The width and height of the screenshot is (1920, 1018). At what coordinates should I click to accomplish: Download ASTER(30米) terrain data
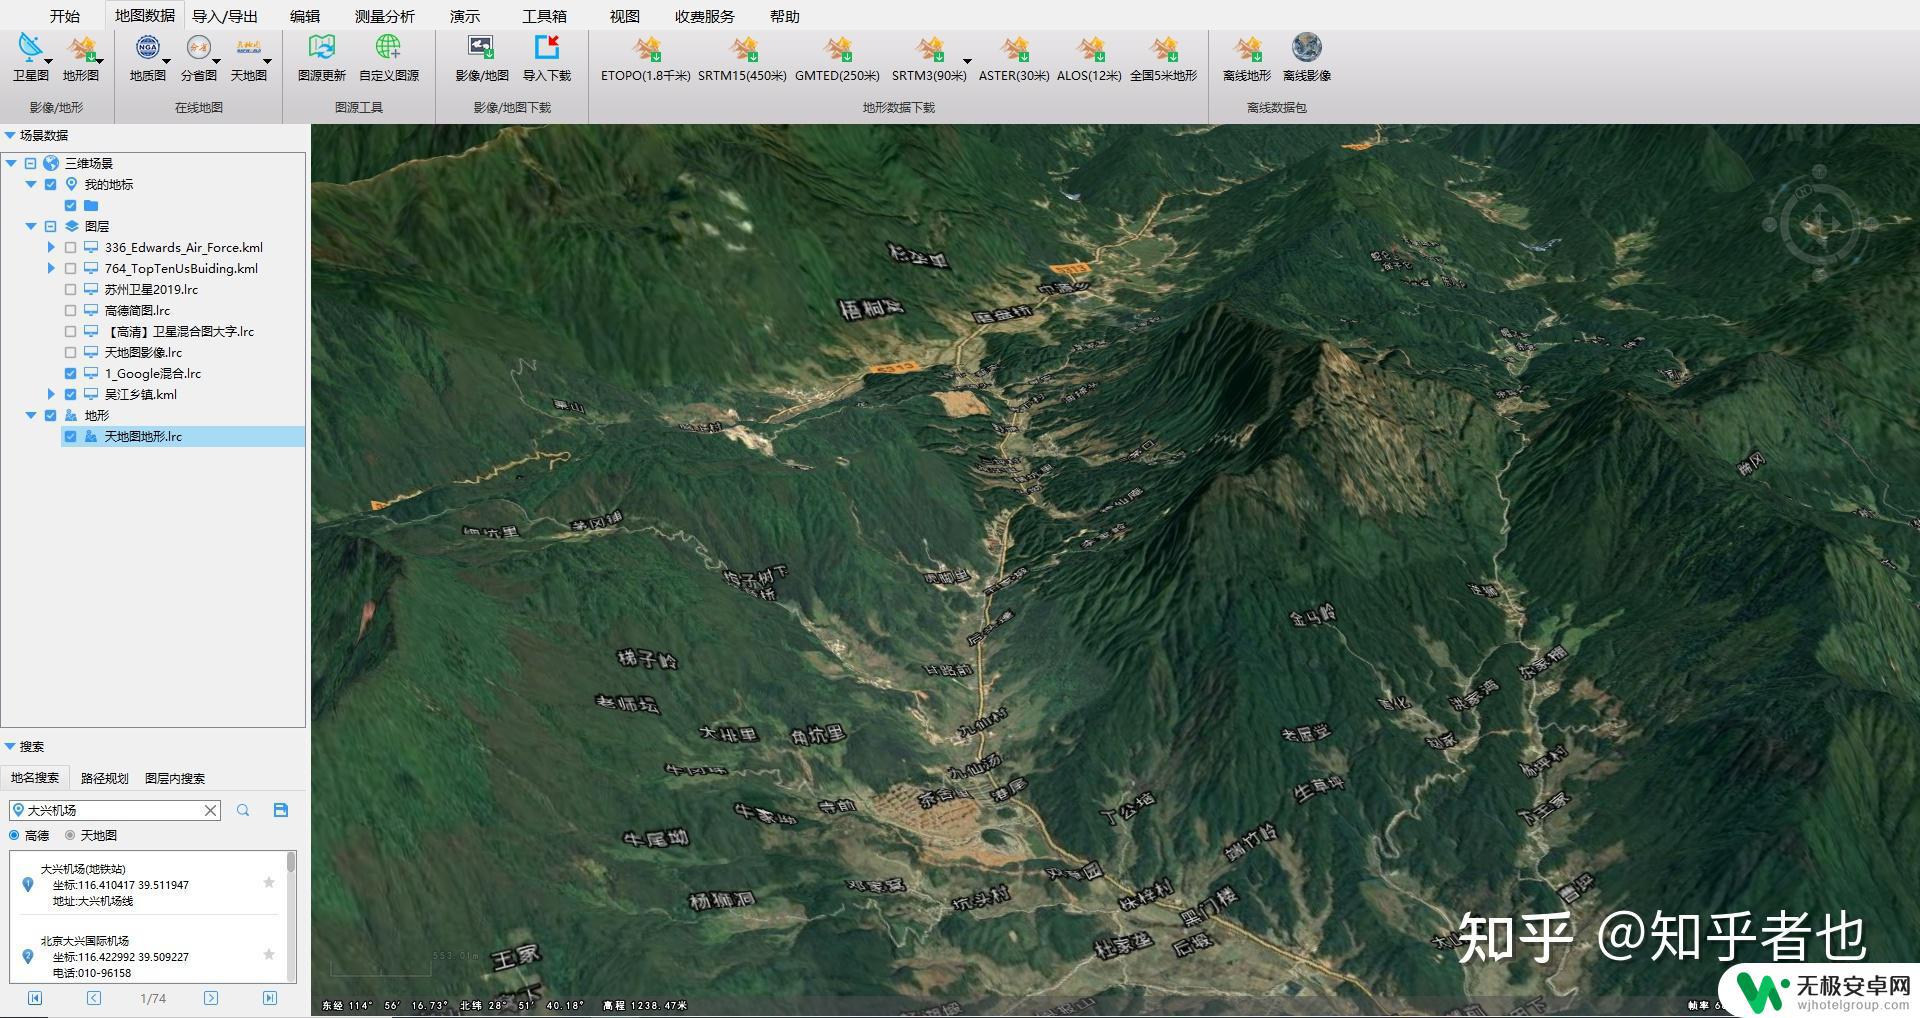1014,58
